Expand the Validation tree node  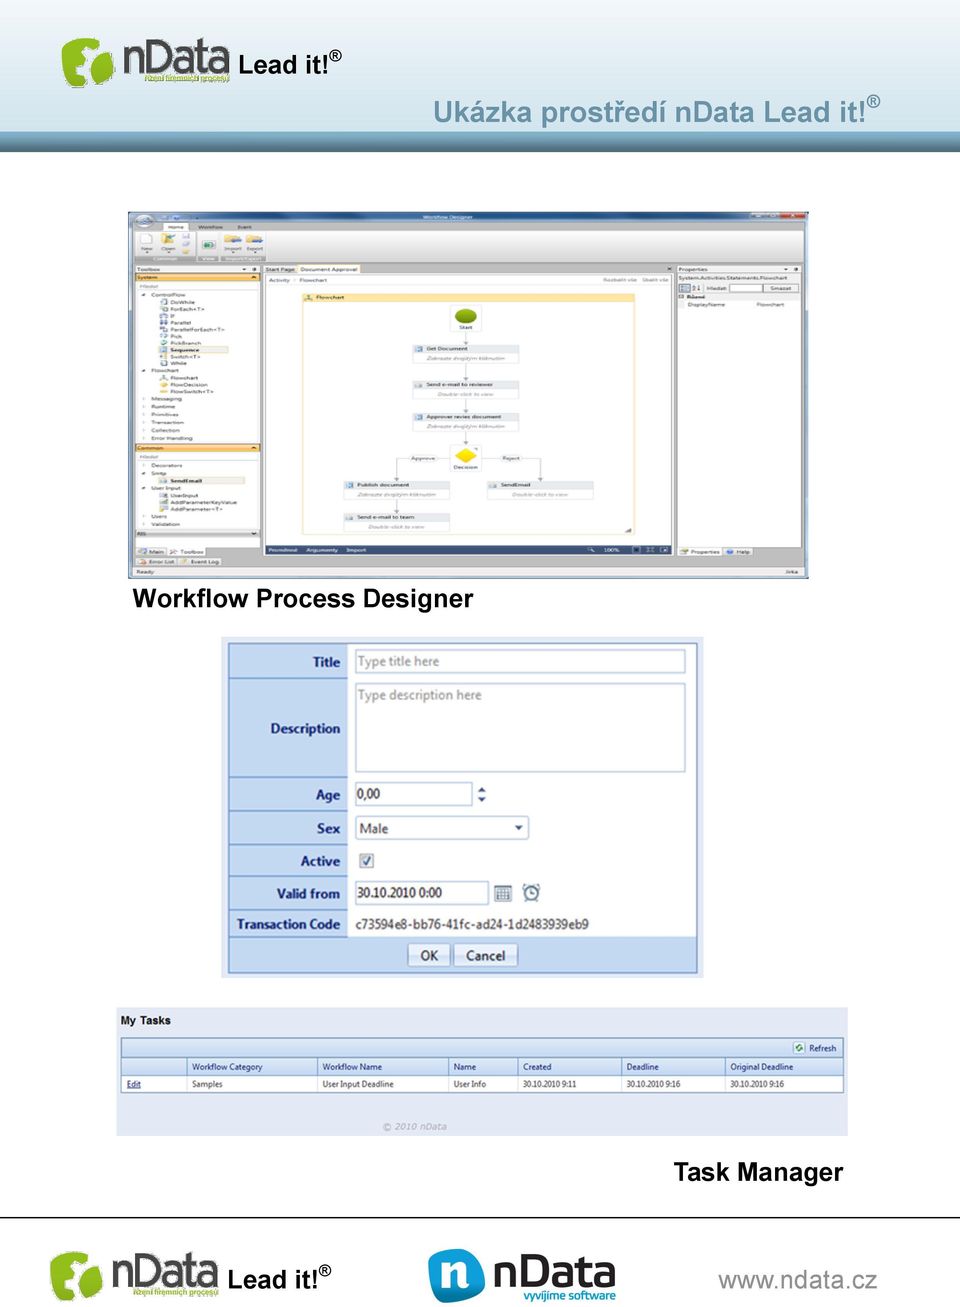(144, 524)
